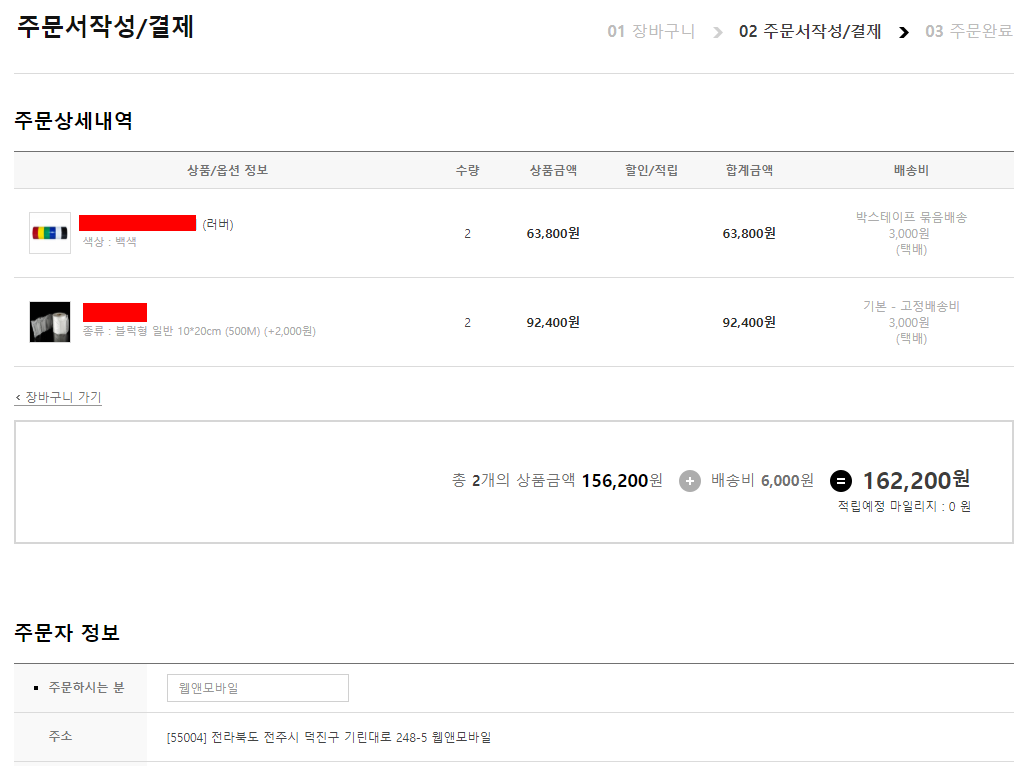Select the 03 주문완료 step
This screenshot has height=766, width=1016.
968,31
